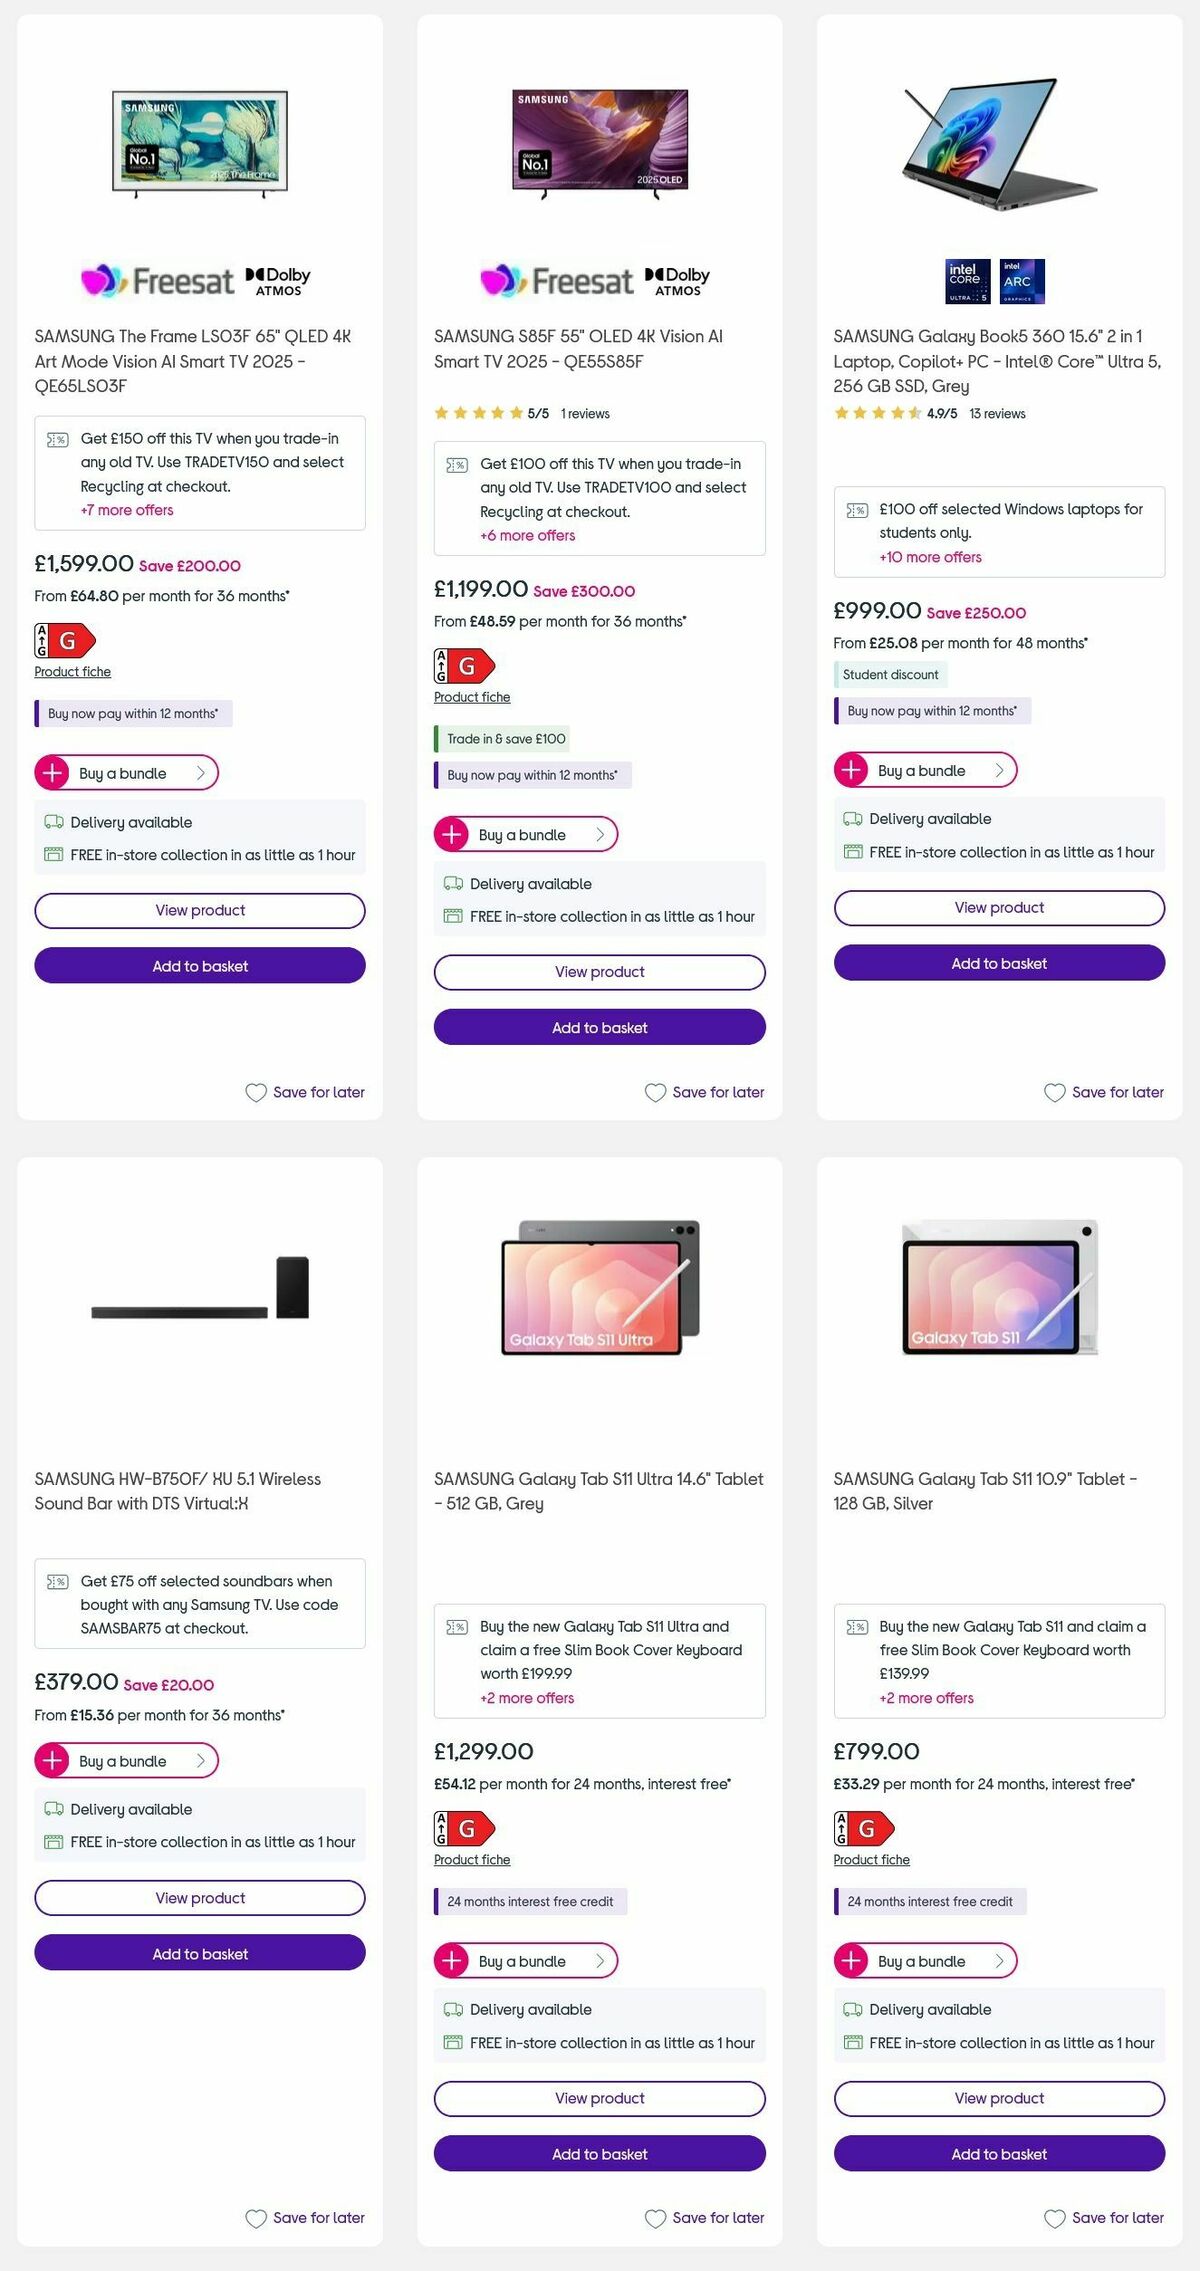Screen dimensions: 1200x2271
Task: Save The Frame 65" TV for later
Action: click(304, 1092)
